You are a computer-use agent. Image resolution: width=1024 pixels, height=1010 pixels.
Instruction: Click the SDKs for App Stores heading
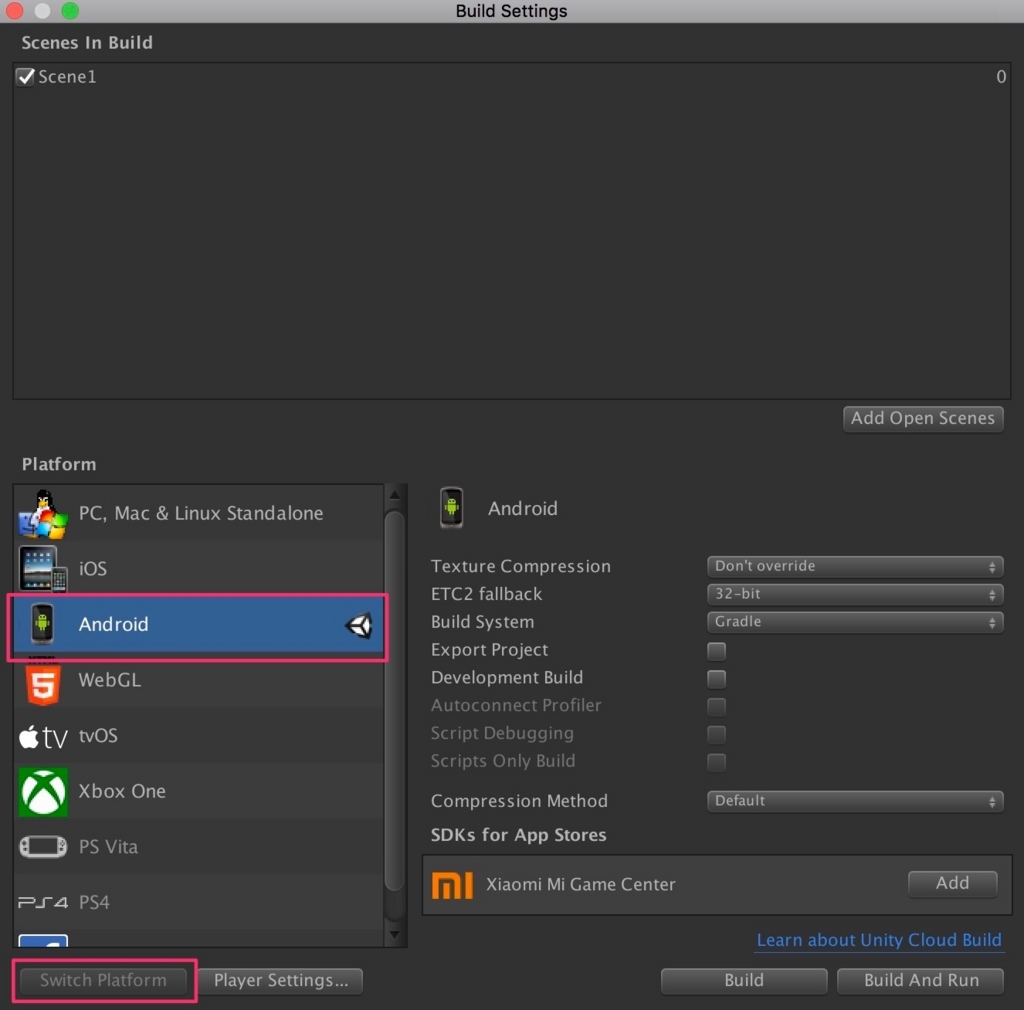[519, 835]
